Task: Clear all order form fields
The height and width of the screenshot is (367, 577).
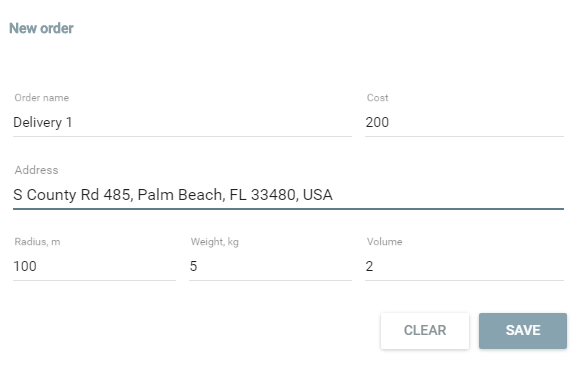Action: pos(425,331)
